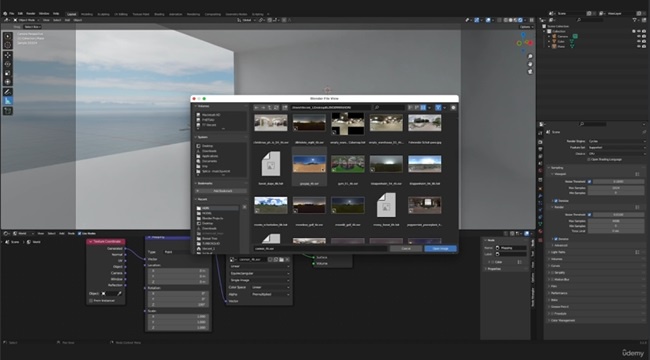The image size is (650, 360).
Task: Adjust Viewport Max Samples field
Action: (x=616, y=188)
